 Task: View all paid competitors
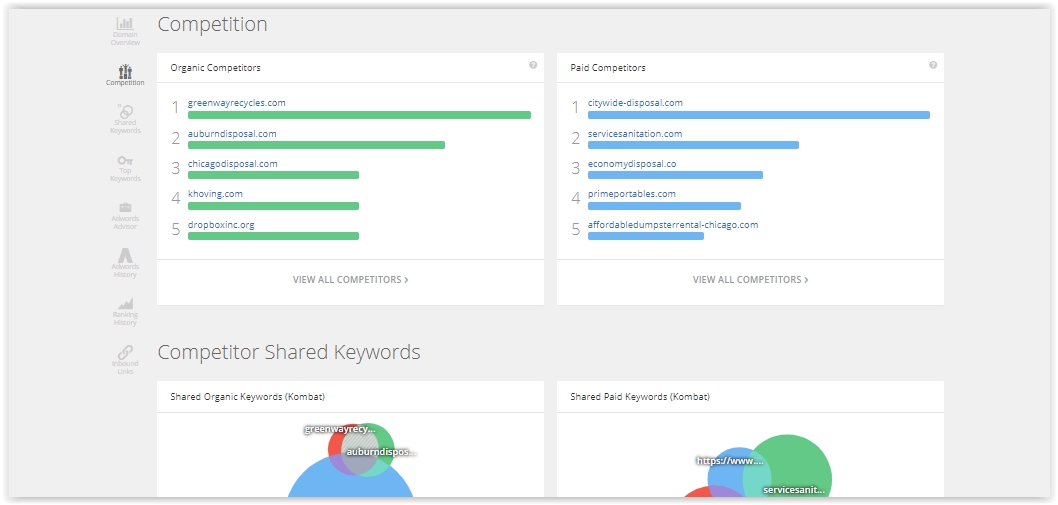(750, 280)
